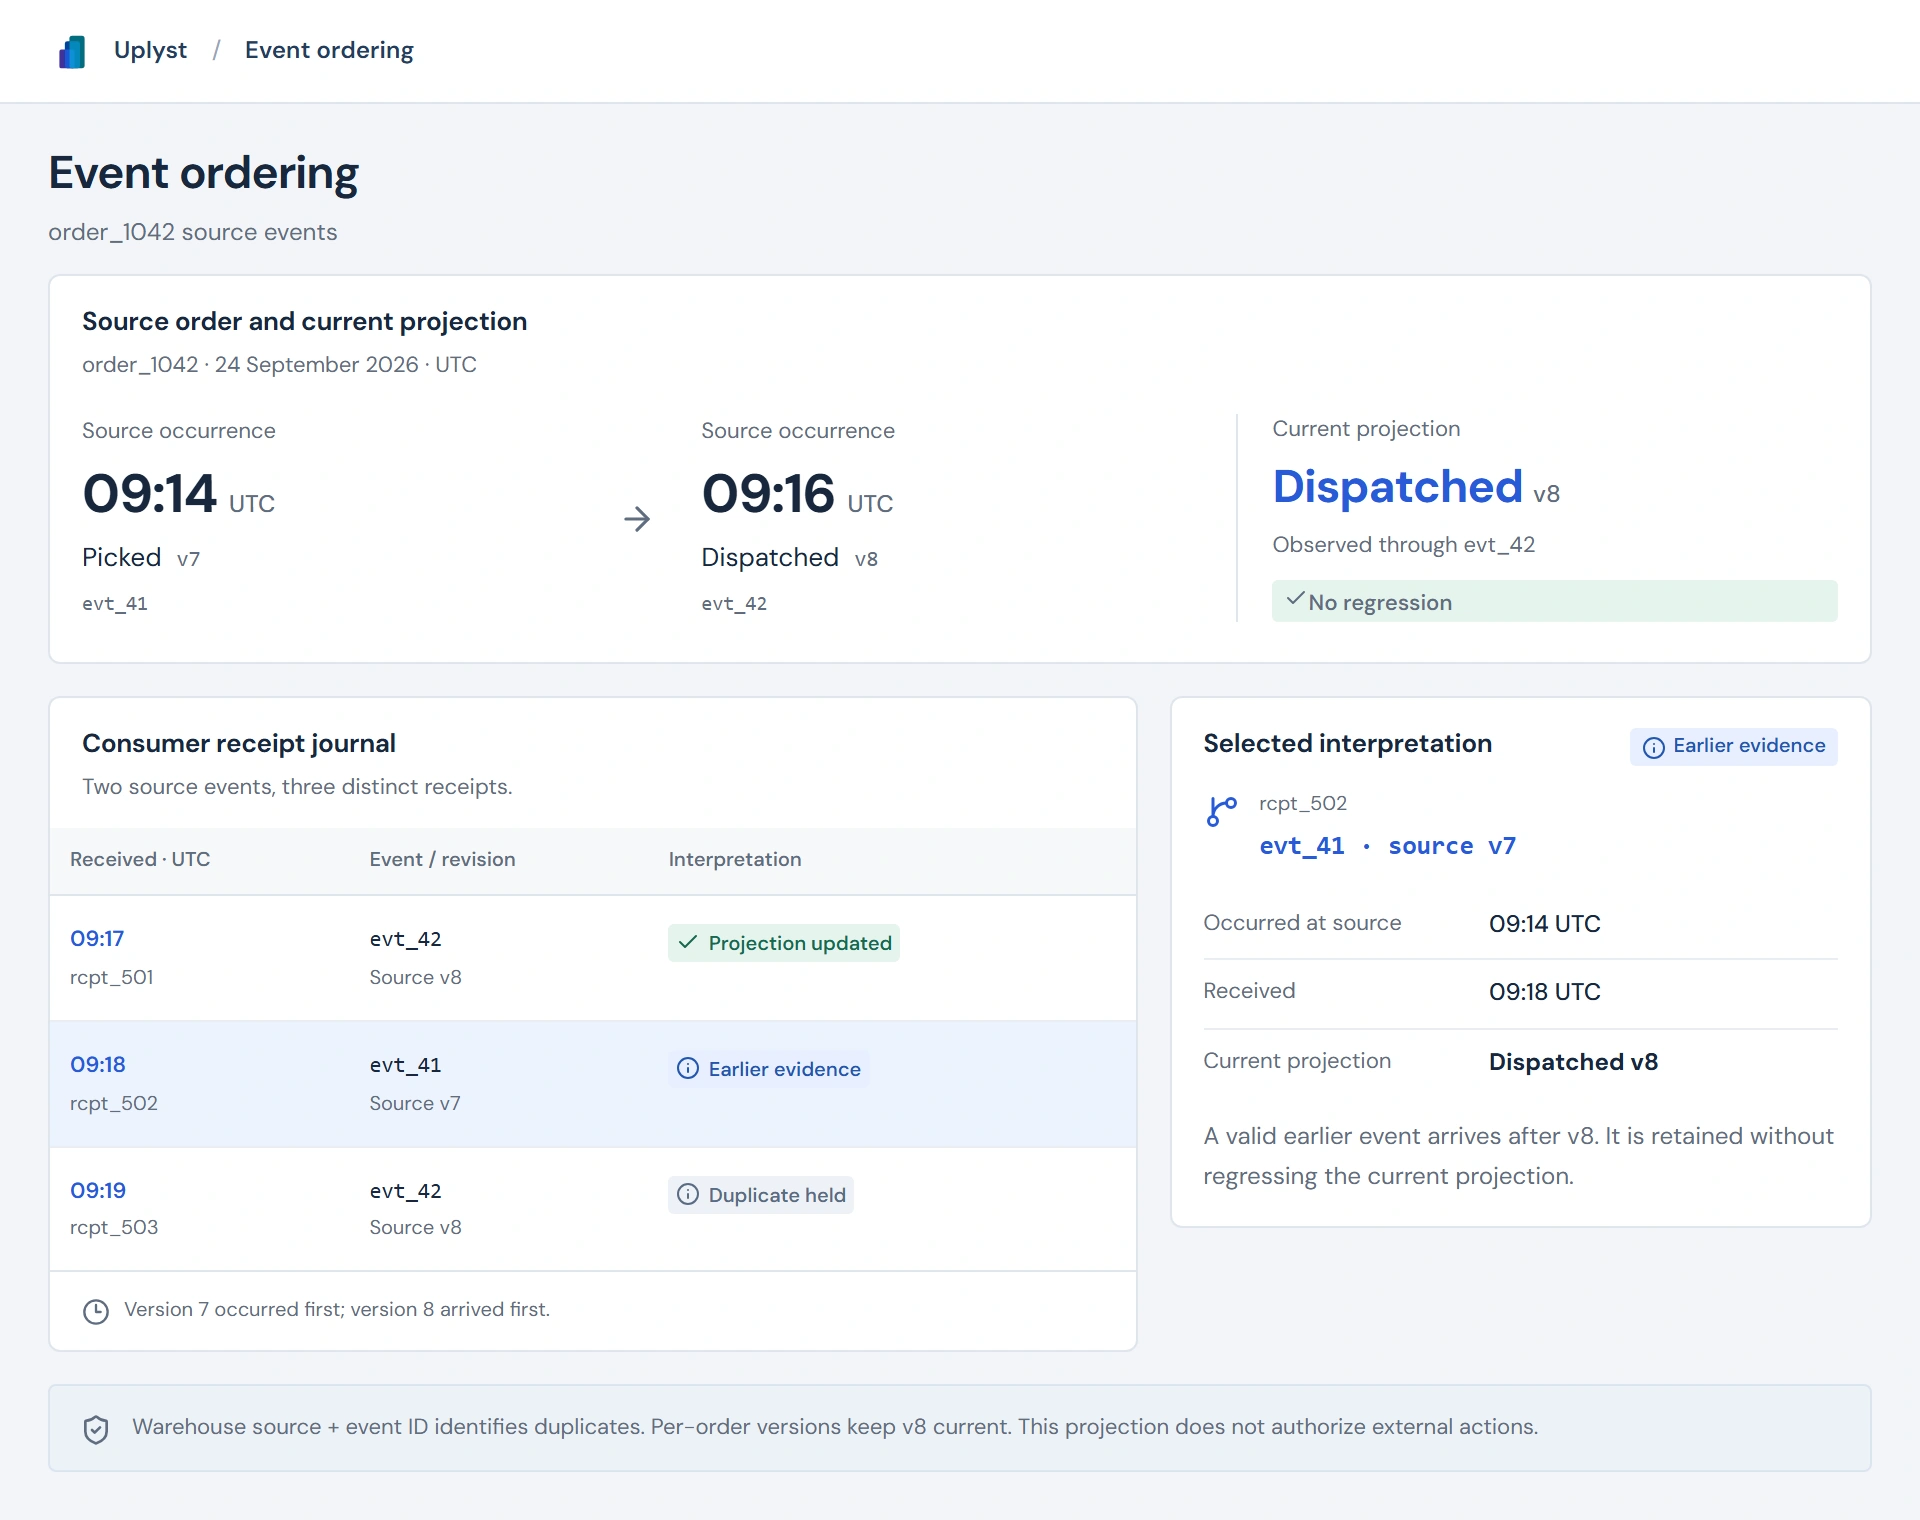
Task: Open the 09:18 receipt time link
Action: click(x=98, y=1064)
